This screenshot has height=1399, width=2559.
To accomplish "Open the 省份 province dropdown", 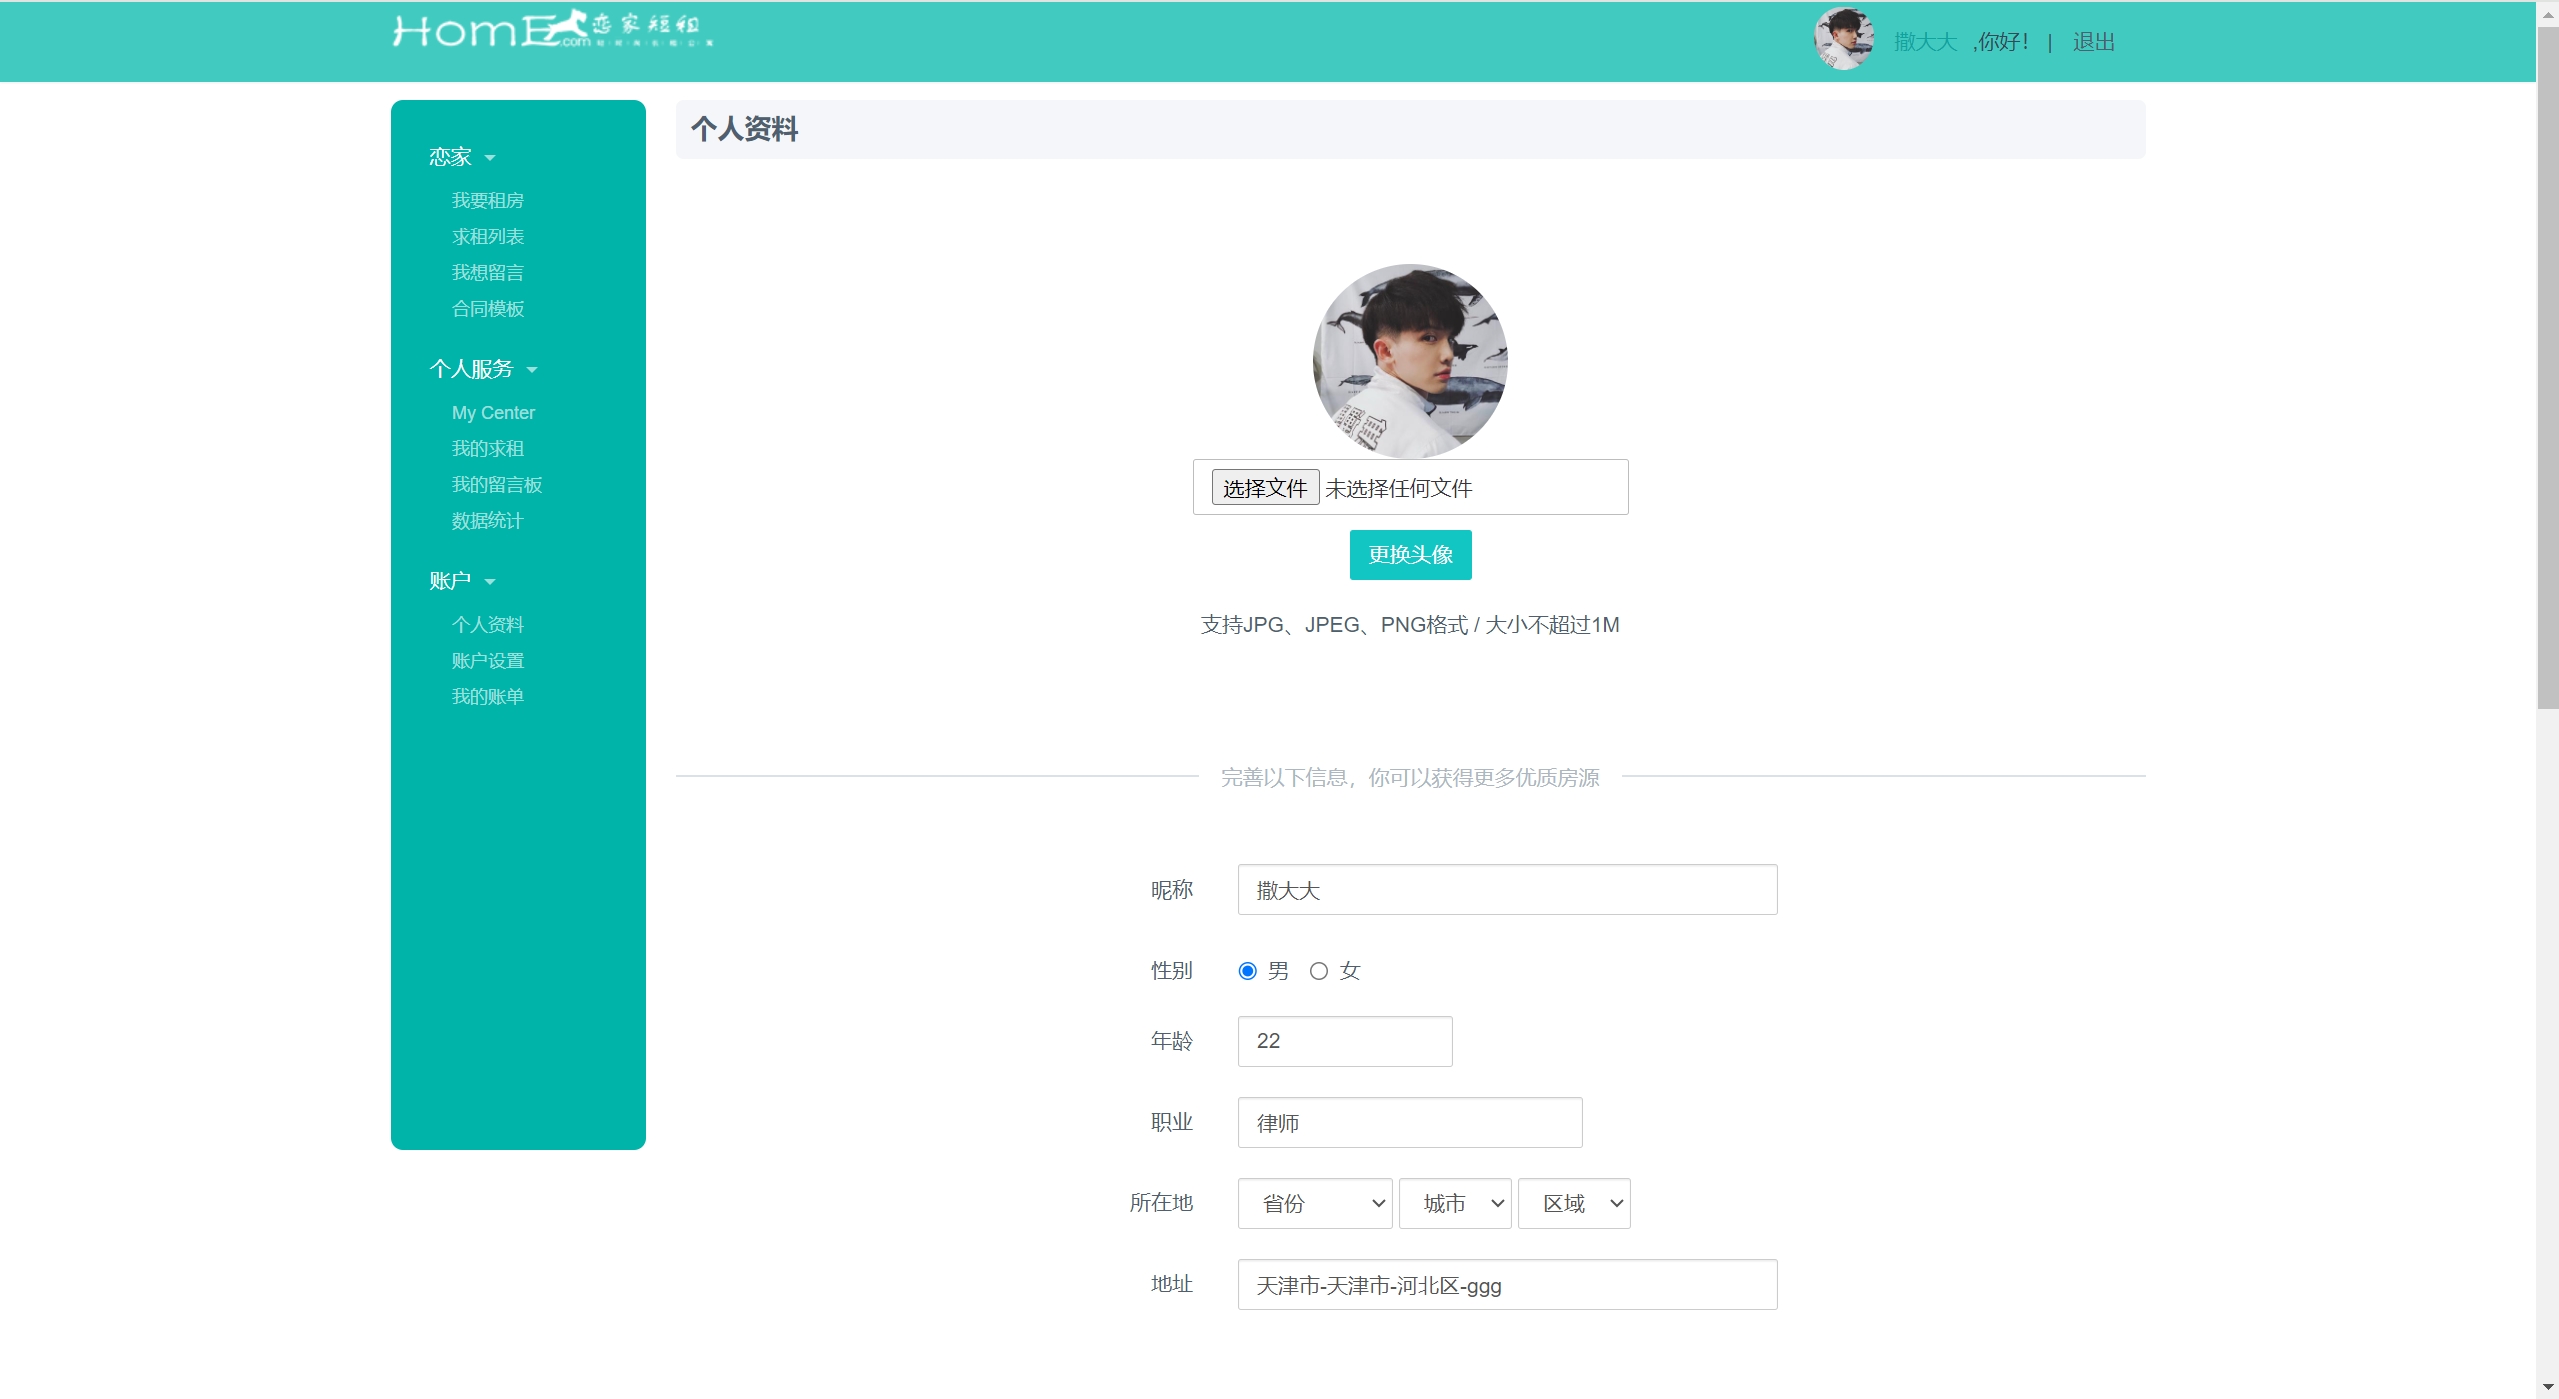I will click(1315, 1203).
